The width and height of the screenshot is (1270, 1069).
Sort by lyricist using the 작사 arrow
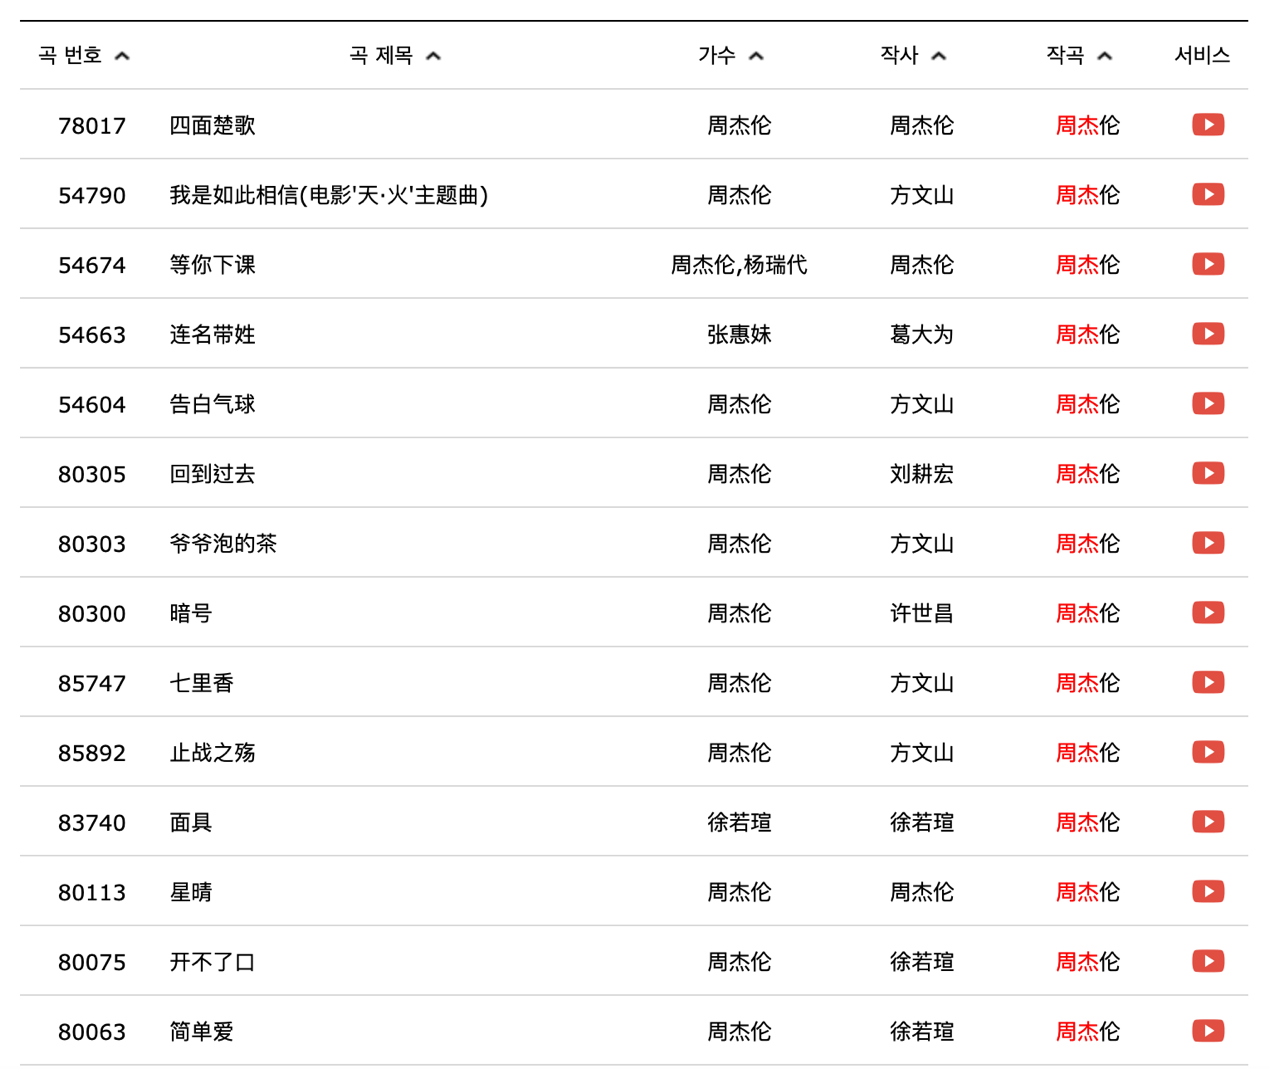(x=938, y=56)
